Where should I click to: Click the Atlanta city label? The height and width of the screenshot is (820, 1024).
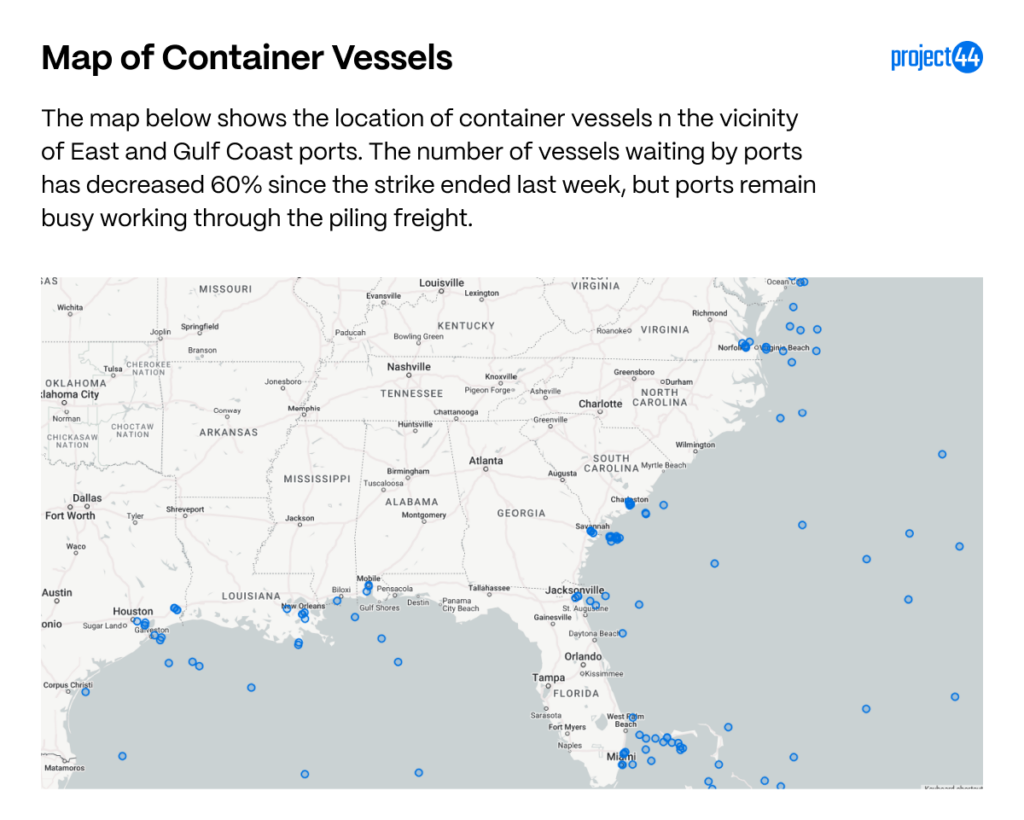tap(486, 460)
